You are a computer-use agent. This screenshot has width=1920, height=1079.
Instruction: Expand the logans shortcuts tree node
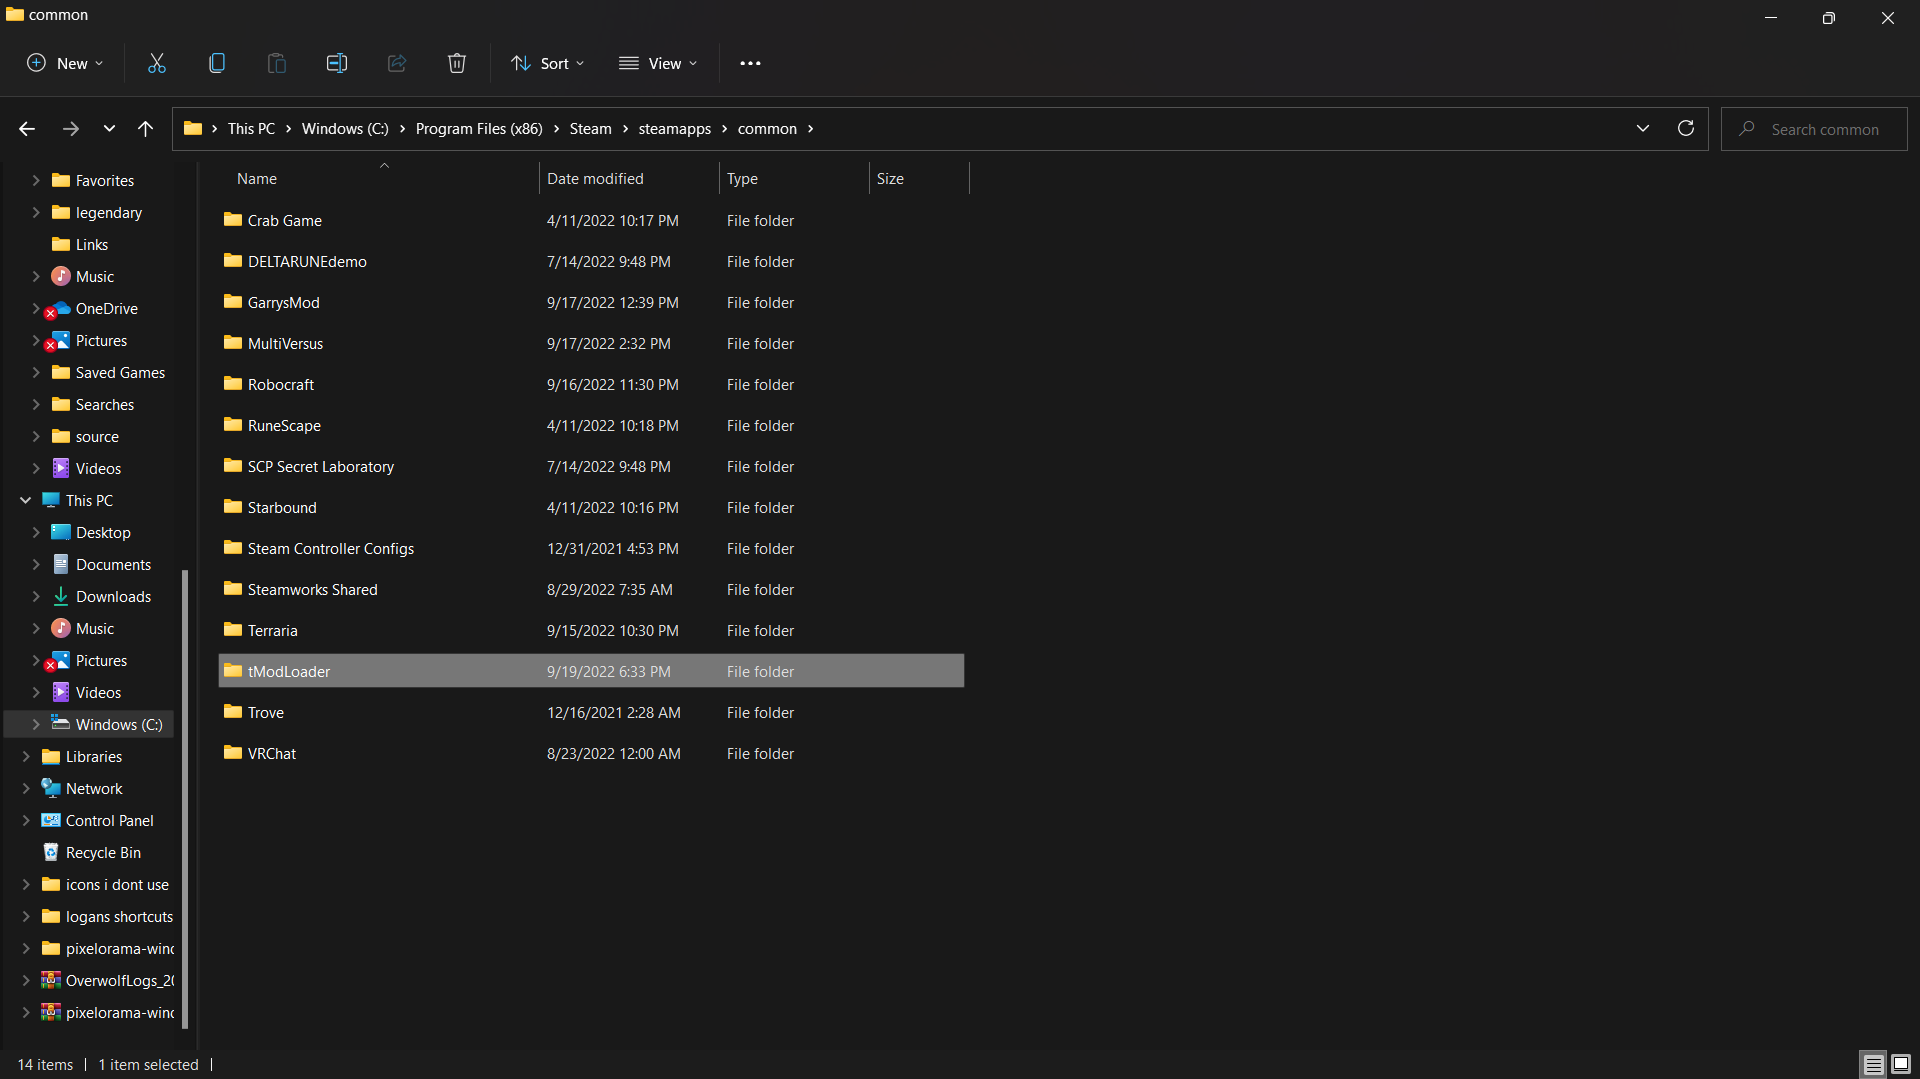coord(25,916)
